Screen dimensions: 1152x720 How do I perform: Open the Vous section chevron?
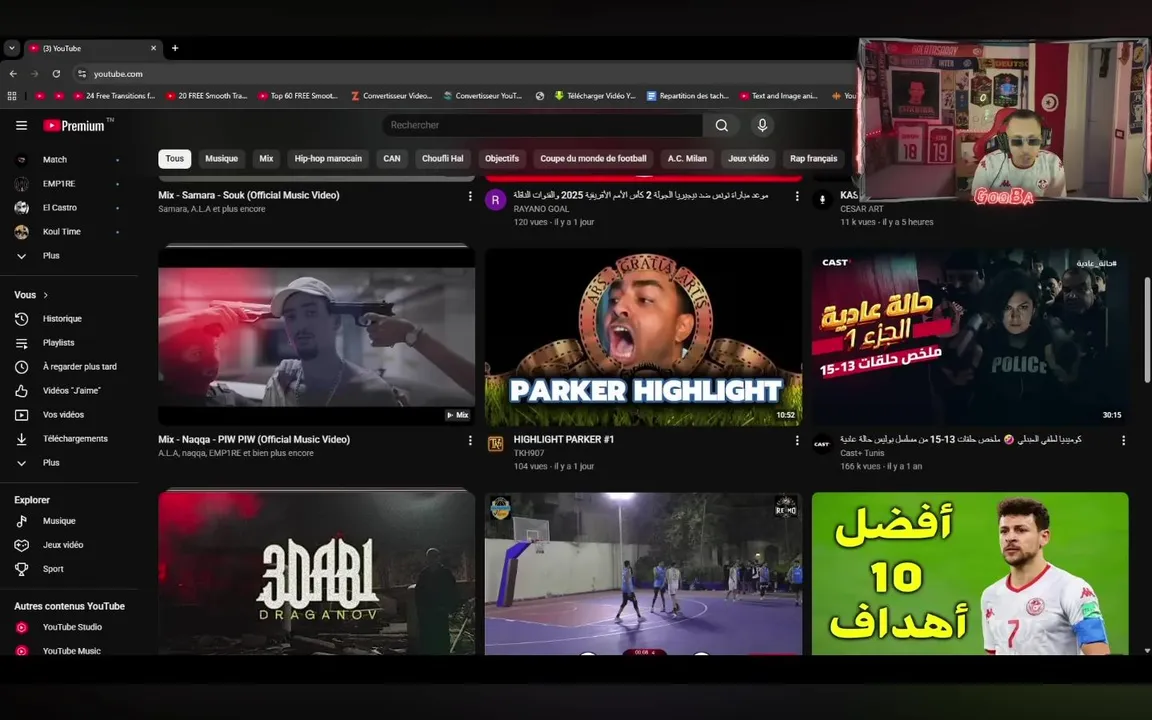coord(46,295)
